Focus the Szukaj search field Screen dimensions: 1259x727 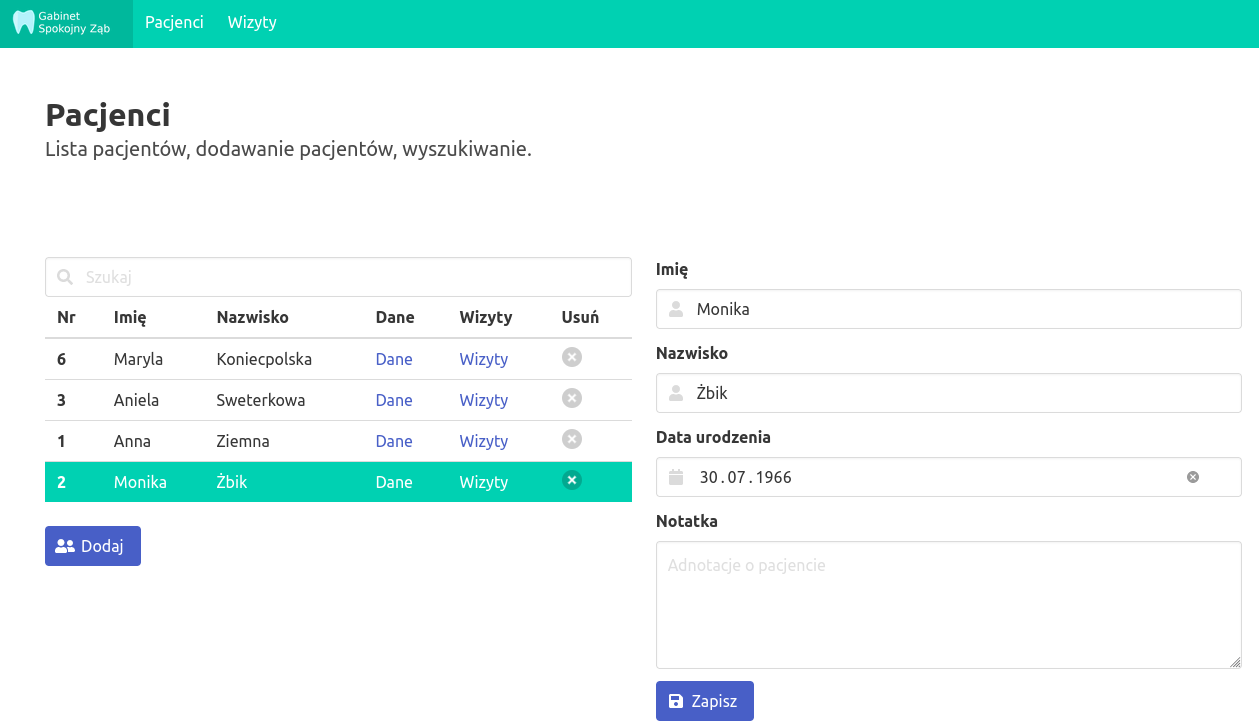coord(350,277)
